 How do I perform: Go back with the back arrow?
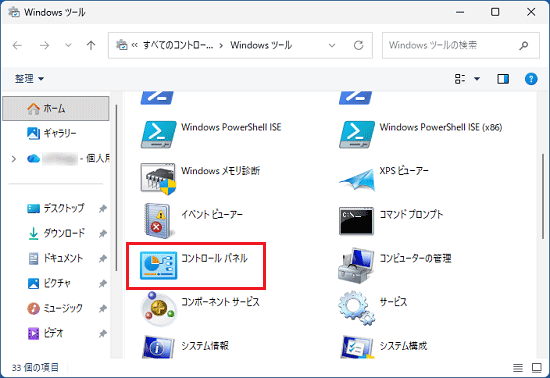point(17,45)
